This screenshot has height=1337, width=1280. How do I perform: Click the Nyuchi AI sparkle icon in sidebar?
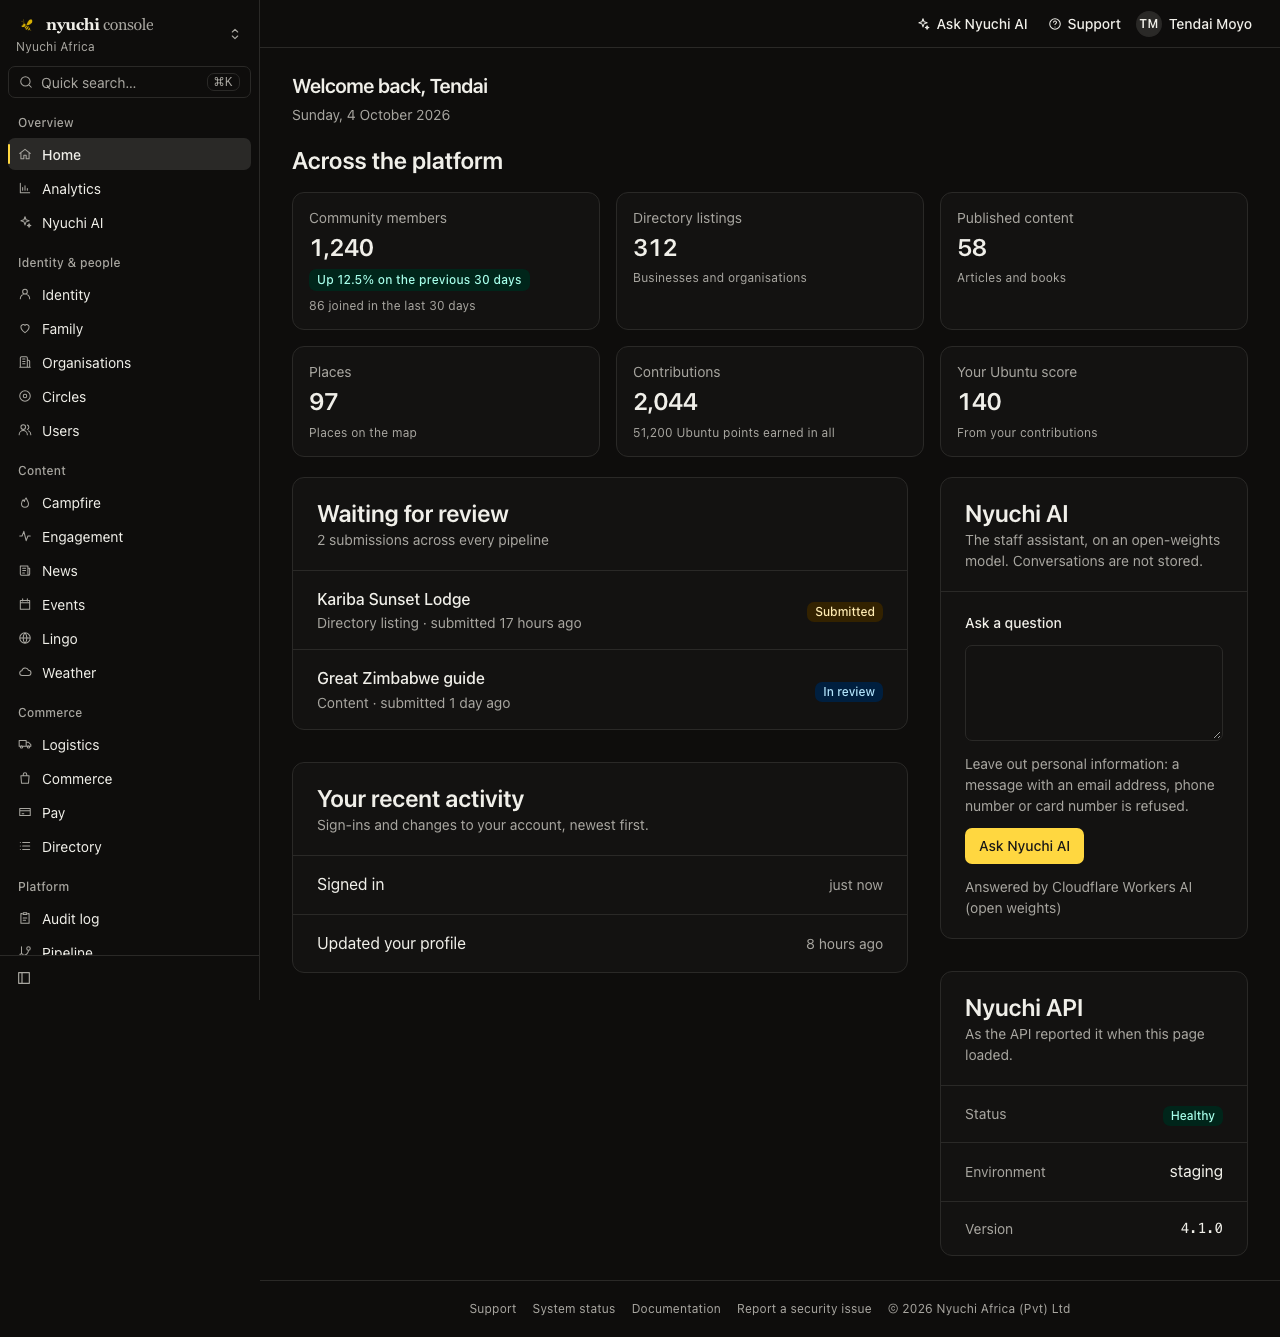(25, 223)
